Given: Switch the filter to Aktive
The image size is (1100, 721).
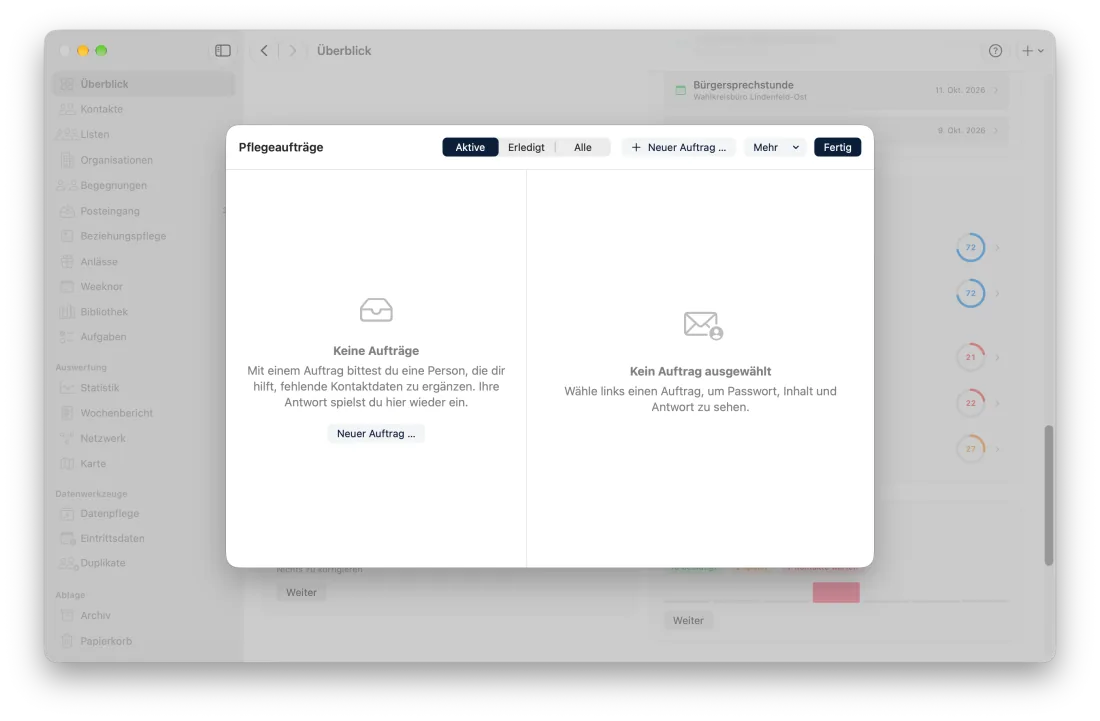Looking at the screenshot, I should click(470, 147).
